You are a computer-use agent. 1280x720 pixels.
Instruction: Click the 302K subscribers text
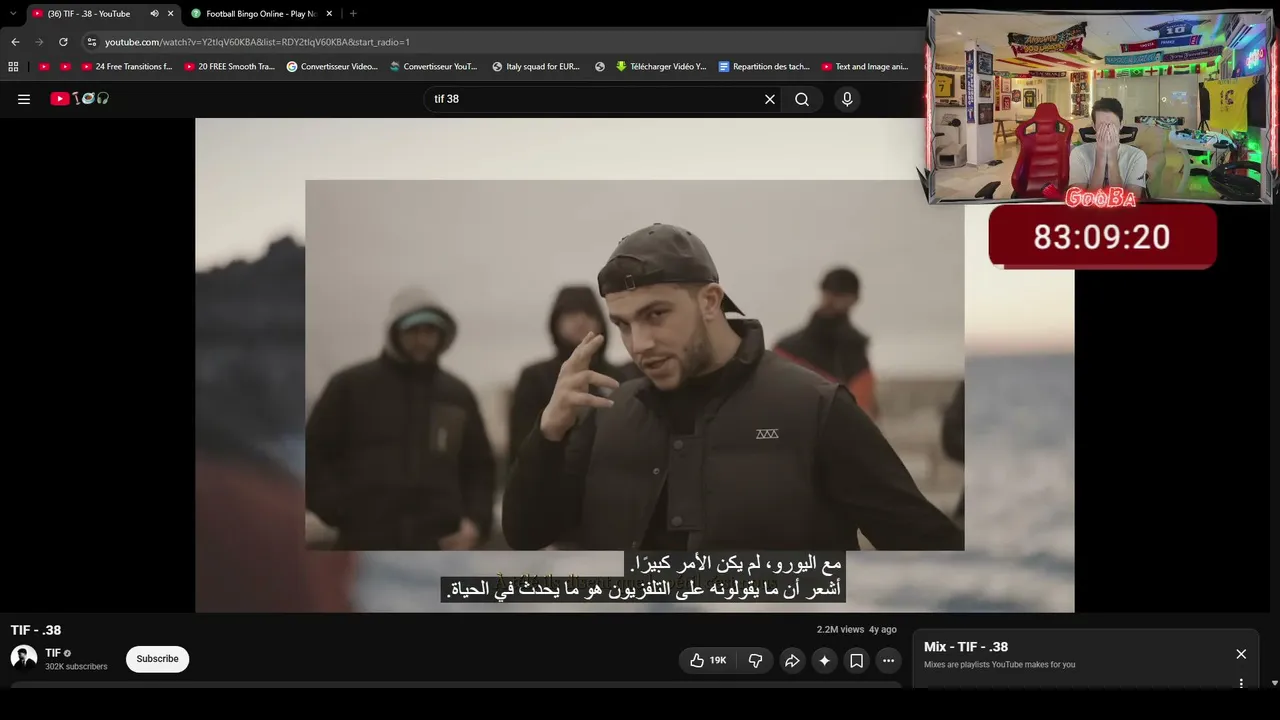(76, 667)
